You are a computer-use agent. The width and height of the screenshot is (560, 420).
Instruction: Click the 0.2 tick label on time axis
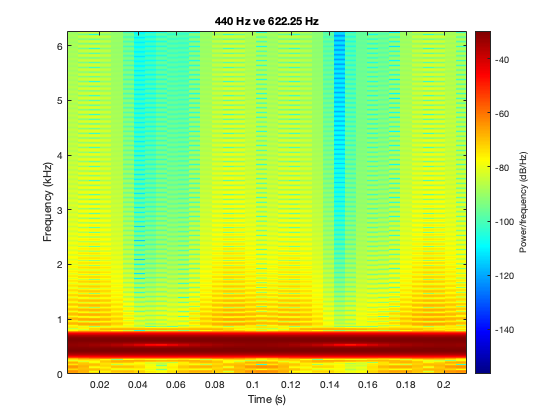coord(444,385)
